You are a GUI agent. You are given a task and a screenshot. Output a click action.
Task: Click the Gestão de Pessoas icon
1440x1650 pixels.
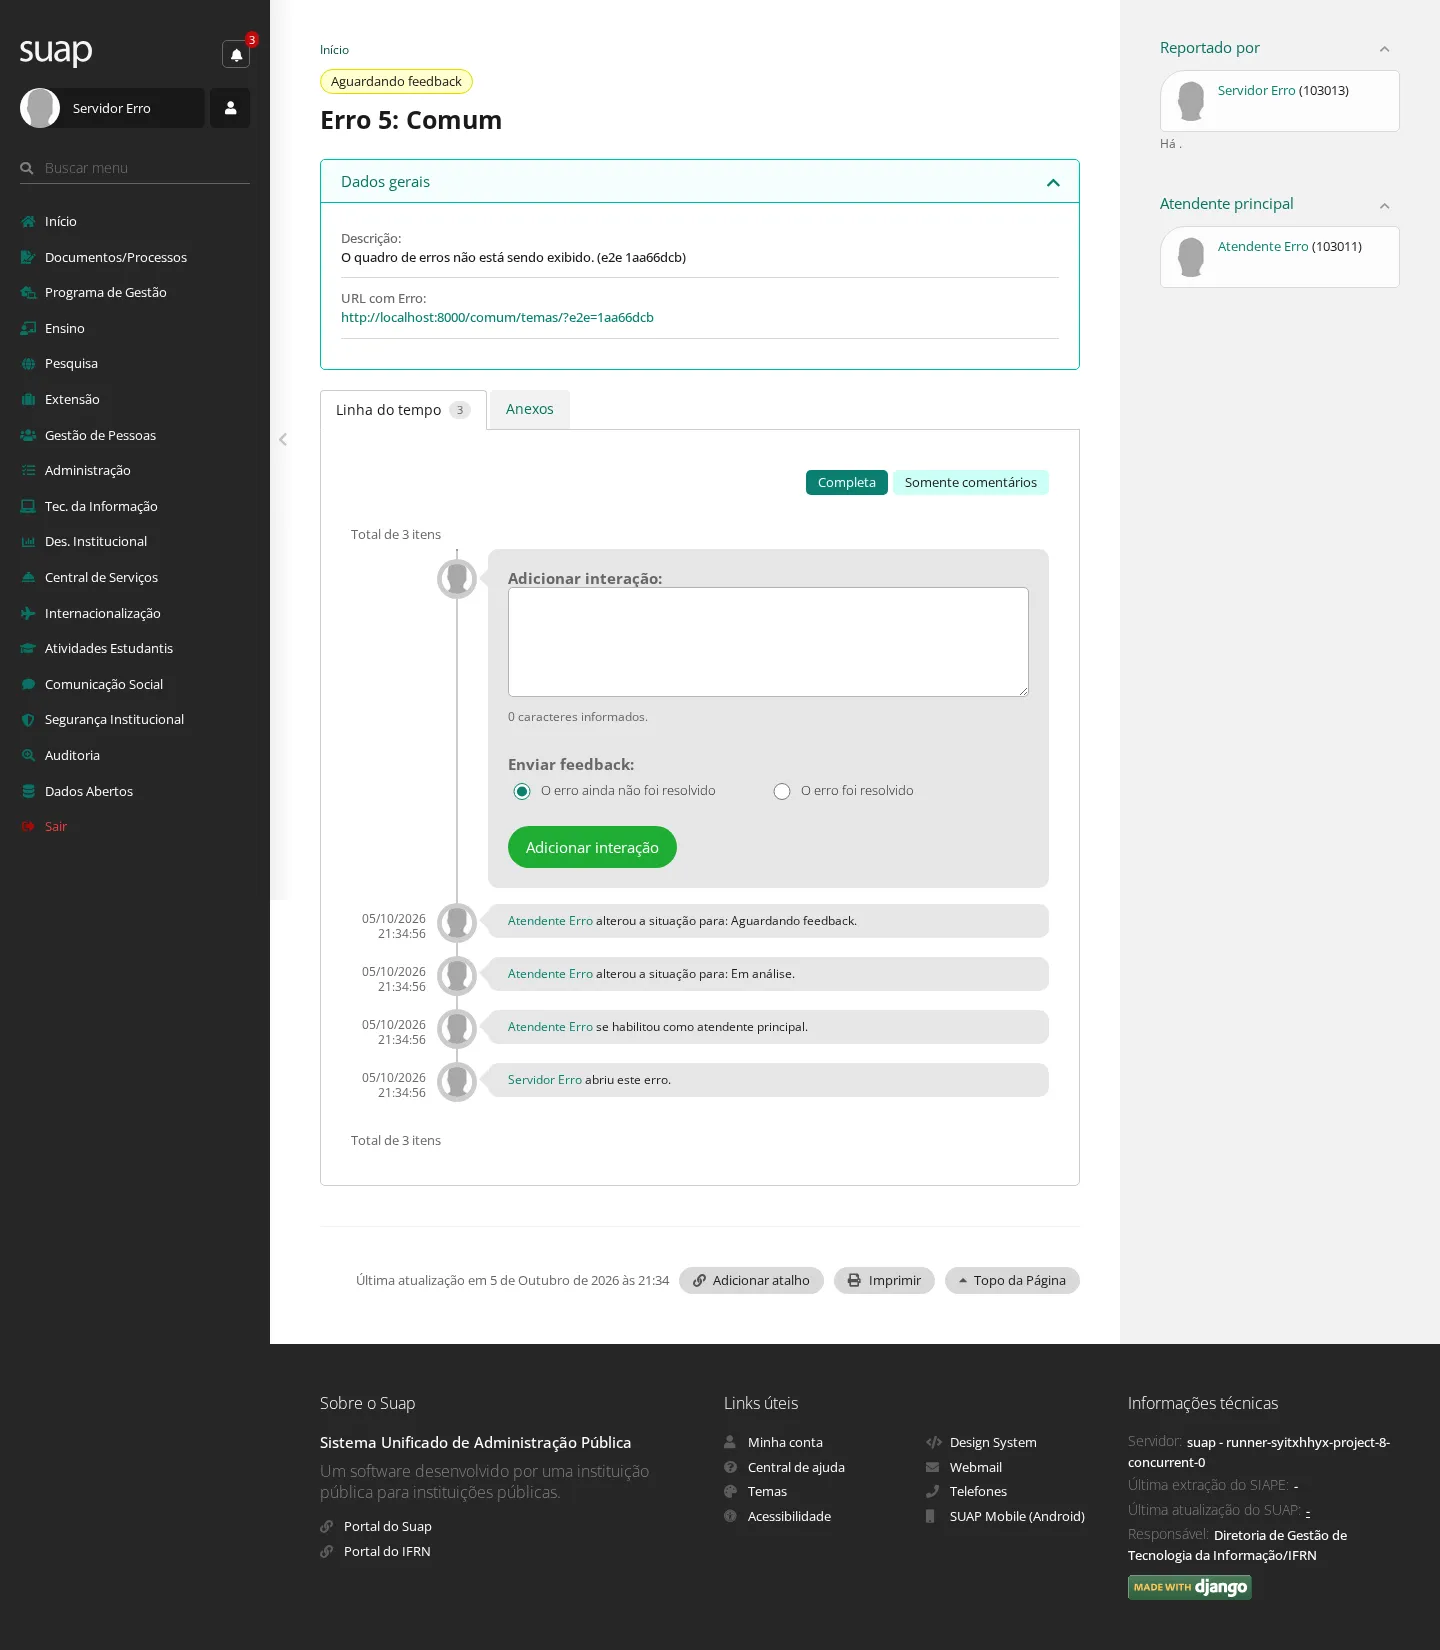[x=28, y=436]
